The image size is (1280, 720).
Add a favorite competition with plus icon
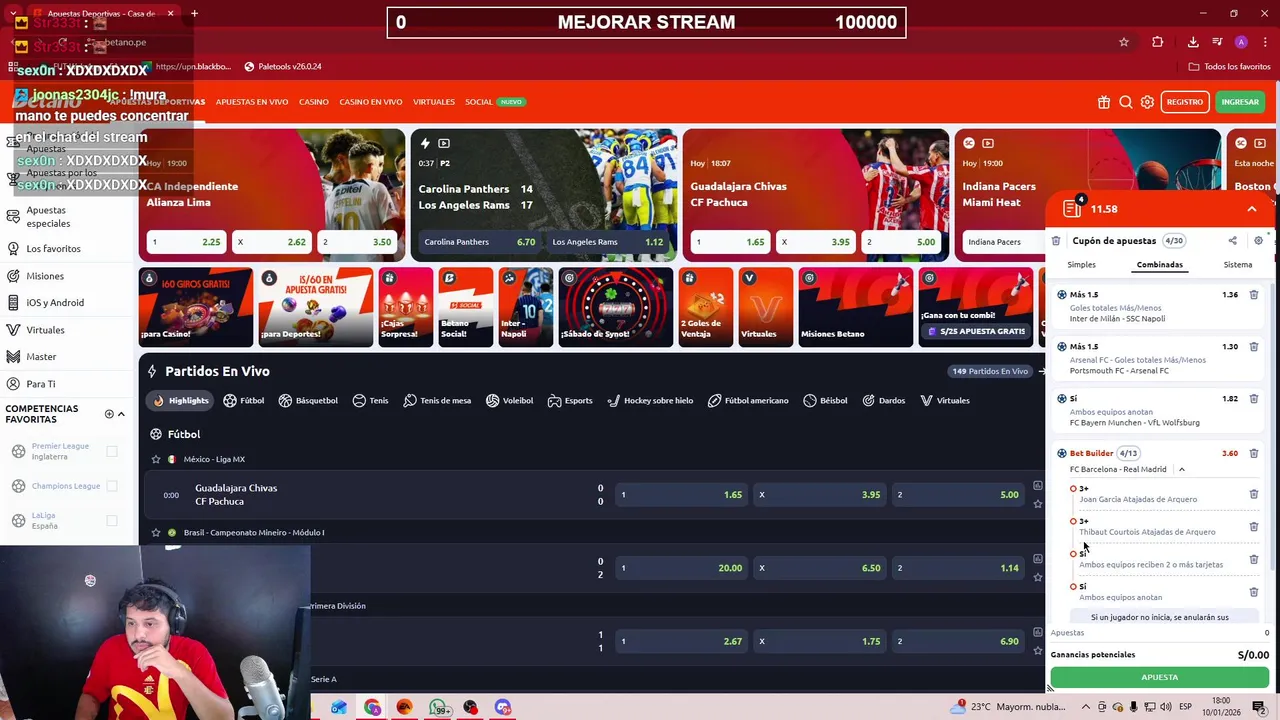pos(109,414)
